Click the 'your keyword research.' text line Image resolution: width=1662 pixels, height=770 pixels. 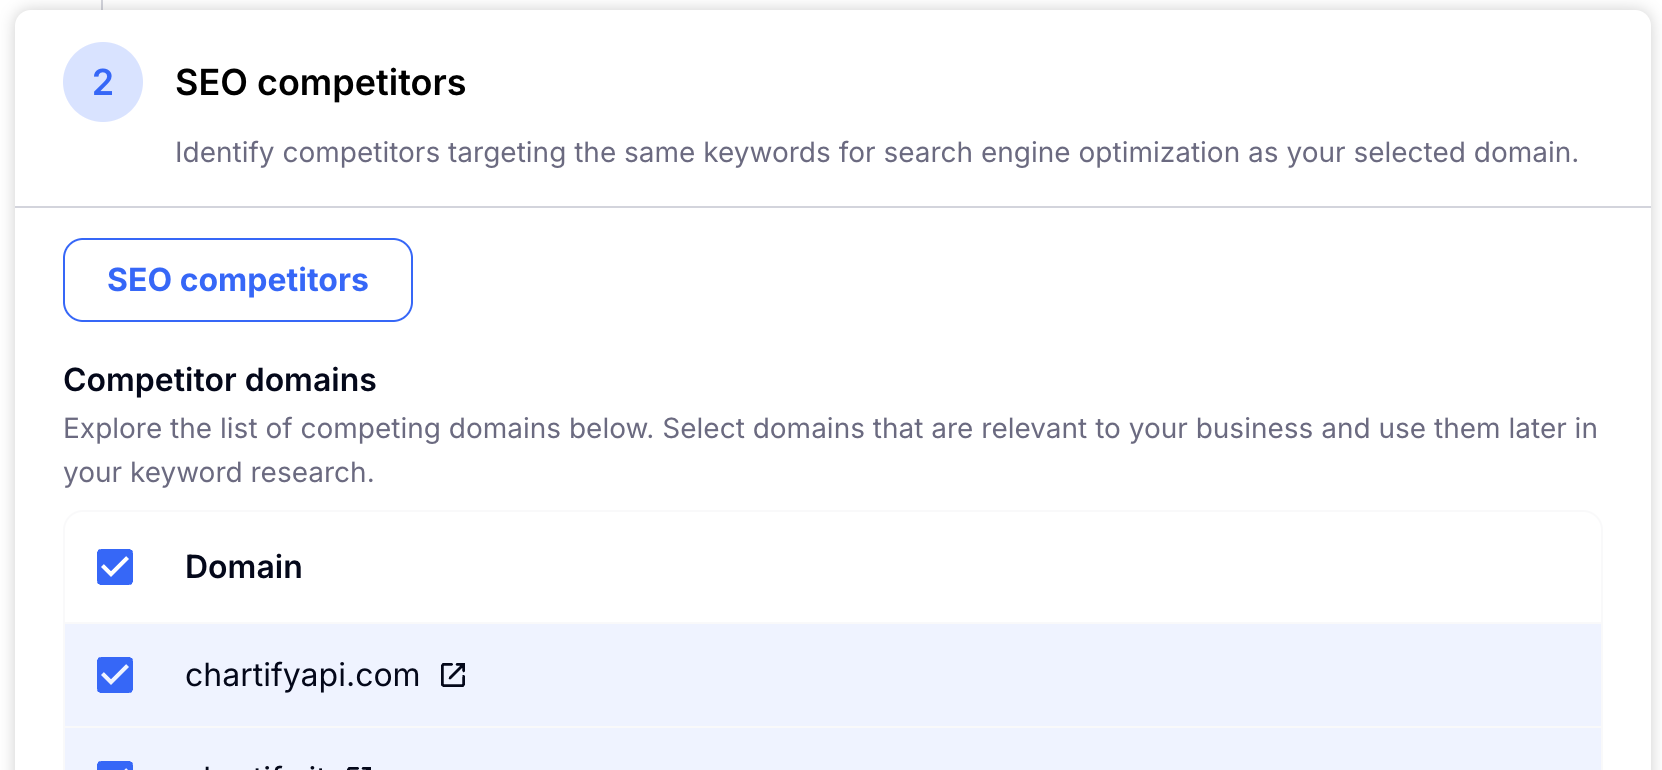coord(218,473)
